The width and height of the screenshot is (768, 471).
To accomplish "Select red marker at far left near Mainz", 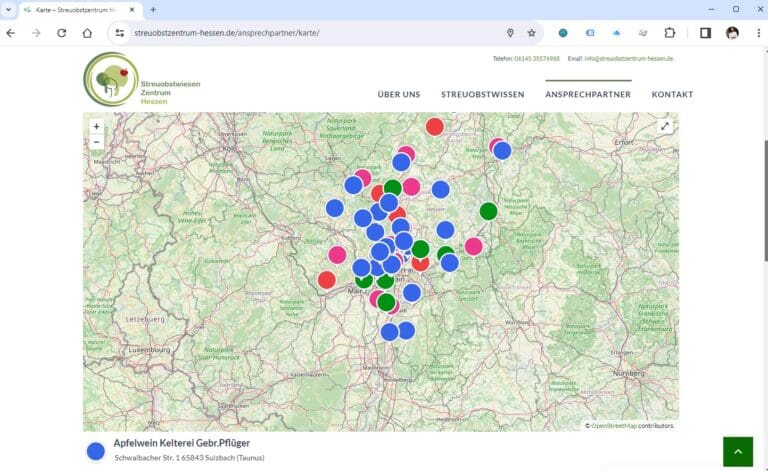I will click(327, 280).
